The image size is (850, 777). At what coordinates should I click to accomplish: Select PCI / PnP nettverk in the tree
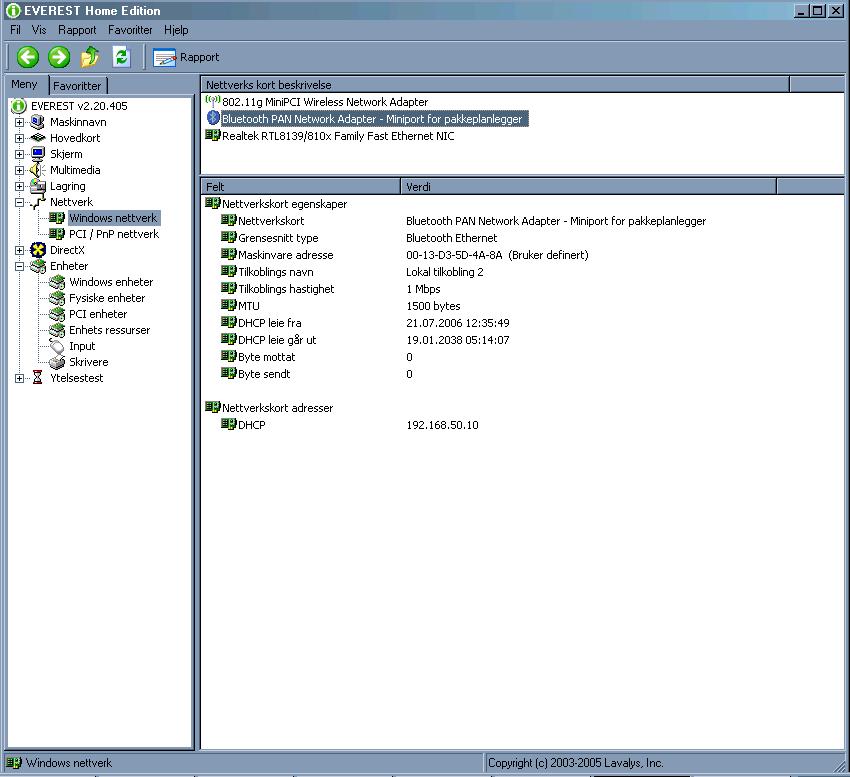114,234
